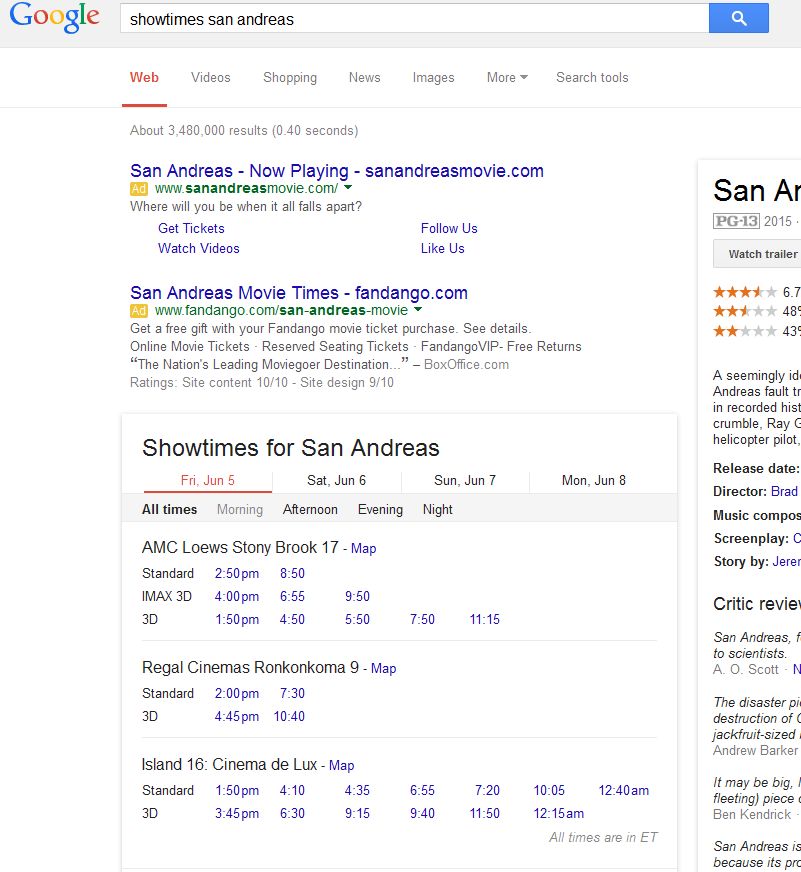Pick the 6:55 IMAX 3D showtime at AMC
The width and height of the screenshot is (801, 872).
point(292,597)
